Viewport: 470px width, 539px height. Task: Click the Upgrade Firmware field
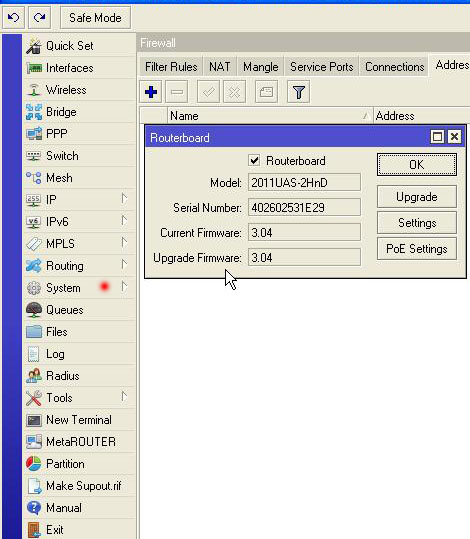[x=304, y=257]
